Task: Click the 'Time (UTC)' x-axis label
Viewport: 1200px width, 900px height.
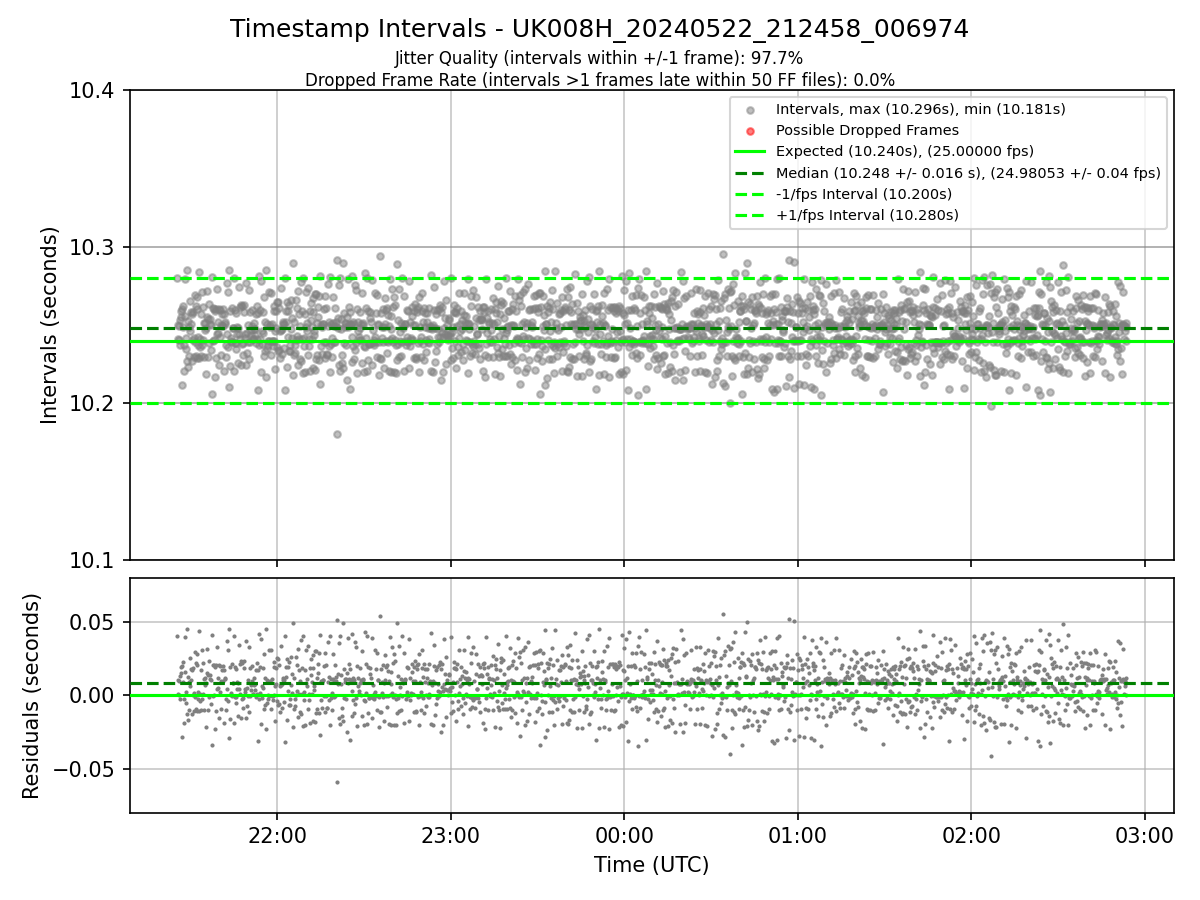Action: coord(651,865)
